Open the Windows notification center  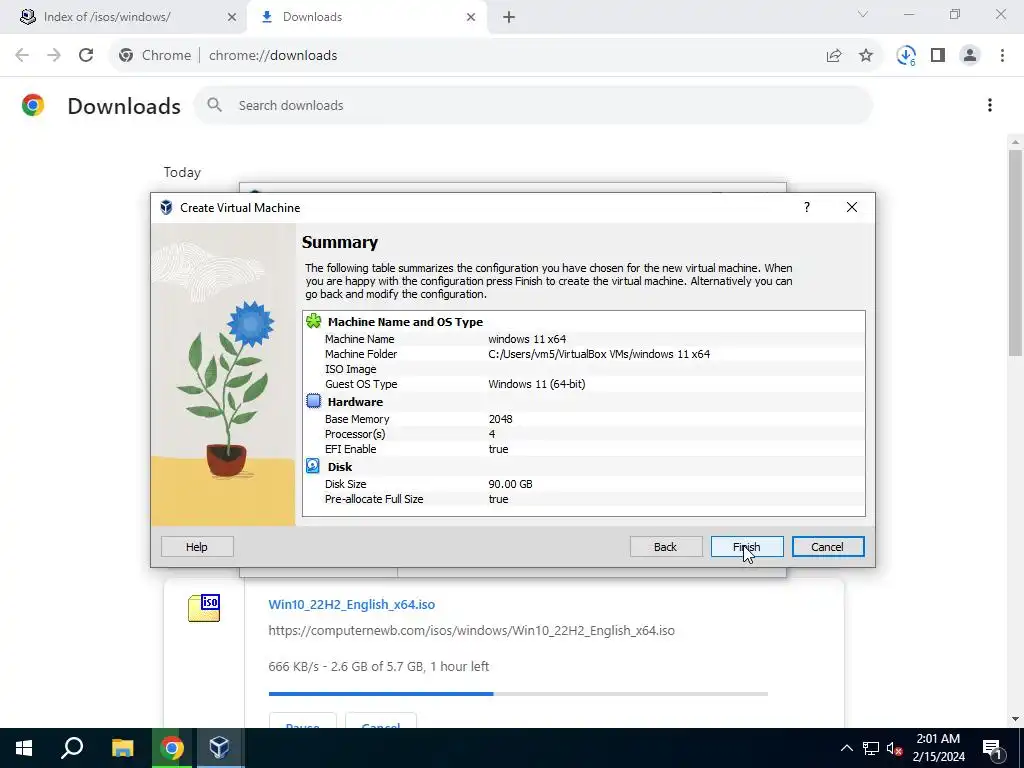991,748
